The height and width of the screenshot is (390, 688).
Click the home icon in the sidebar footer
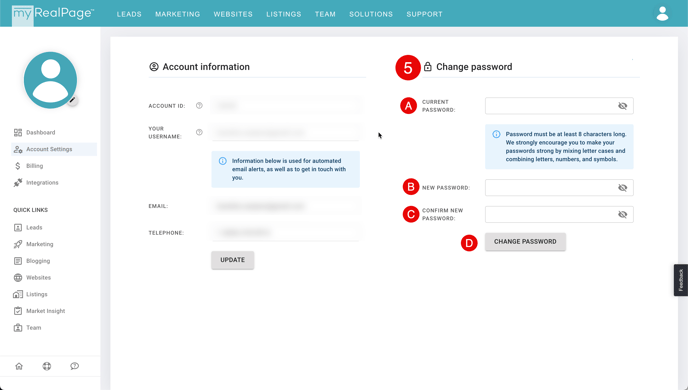point(19,366)
